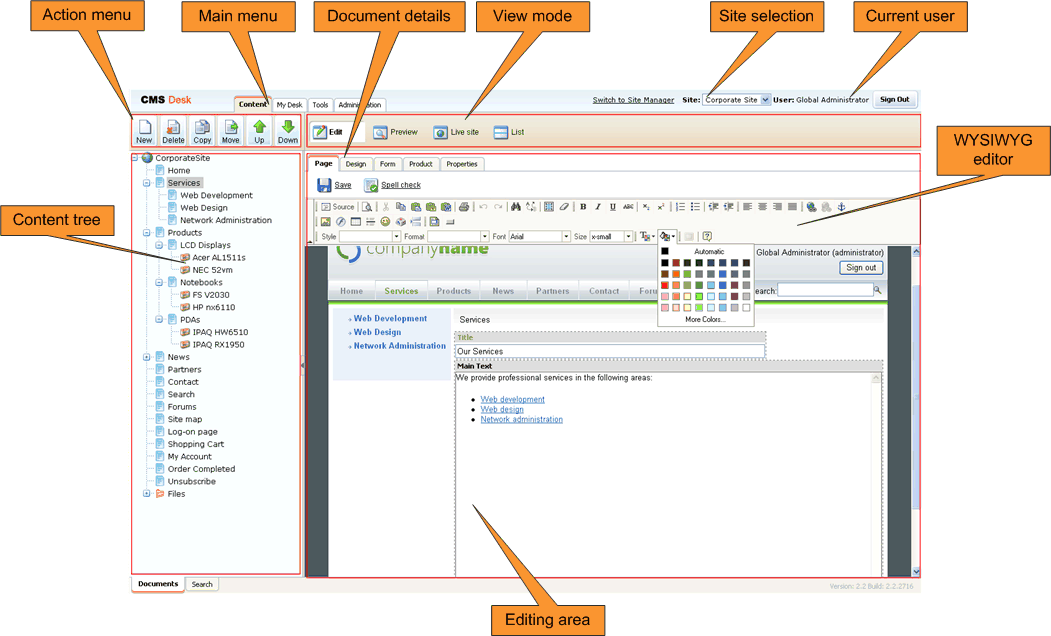Click in the Title field Our Services
The image size is (1051, 636).
pos(610,351)
